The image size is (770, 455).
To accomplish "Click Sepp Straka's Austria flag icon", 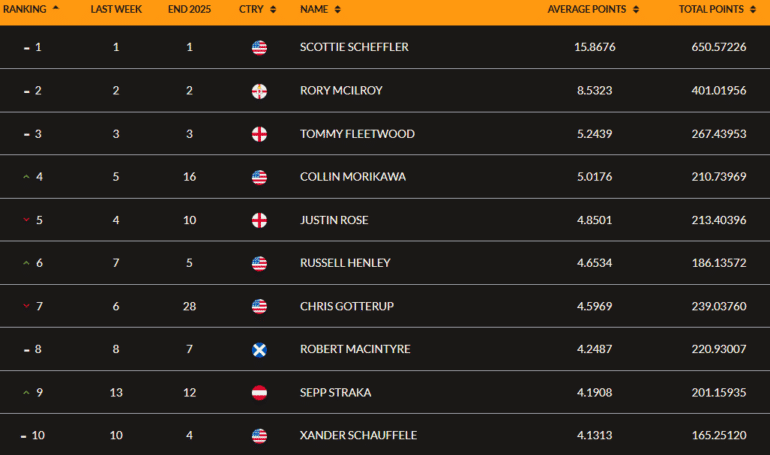I will coord(259,393).
